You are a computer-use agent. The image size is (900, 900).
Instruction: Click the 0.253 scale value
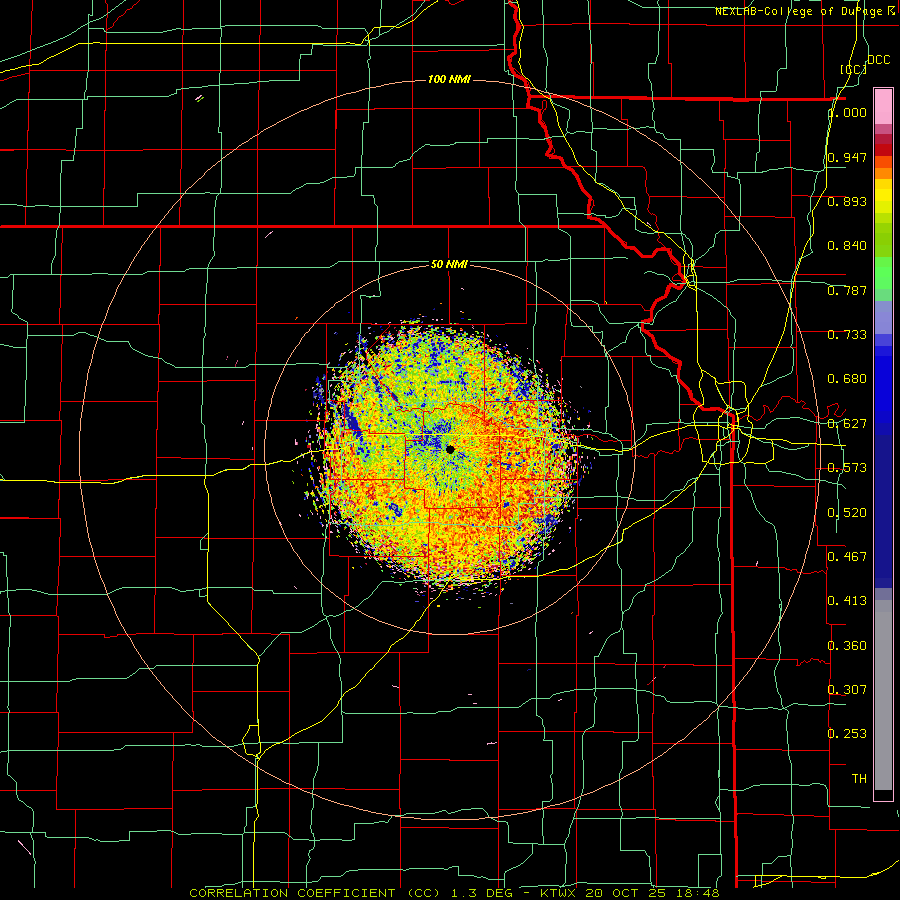click(x=847, y=734)
